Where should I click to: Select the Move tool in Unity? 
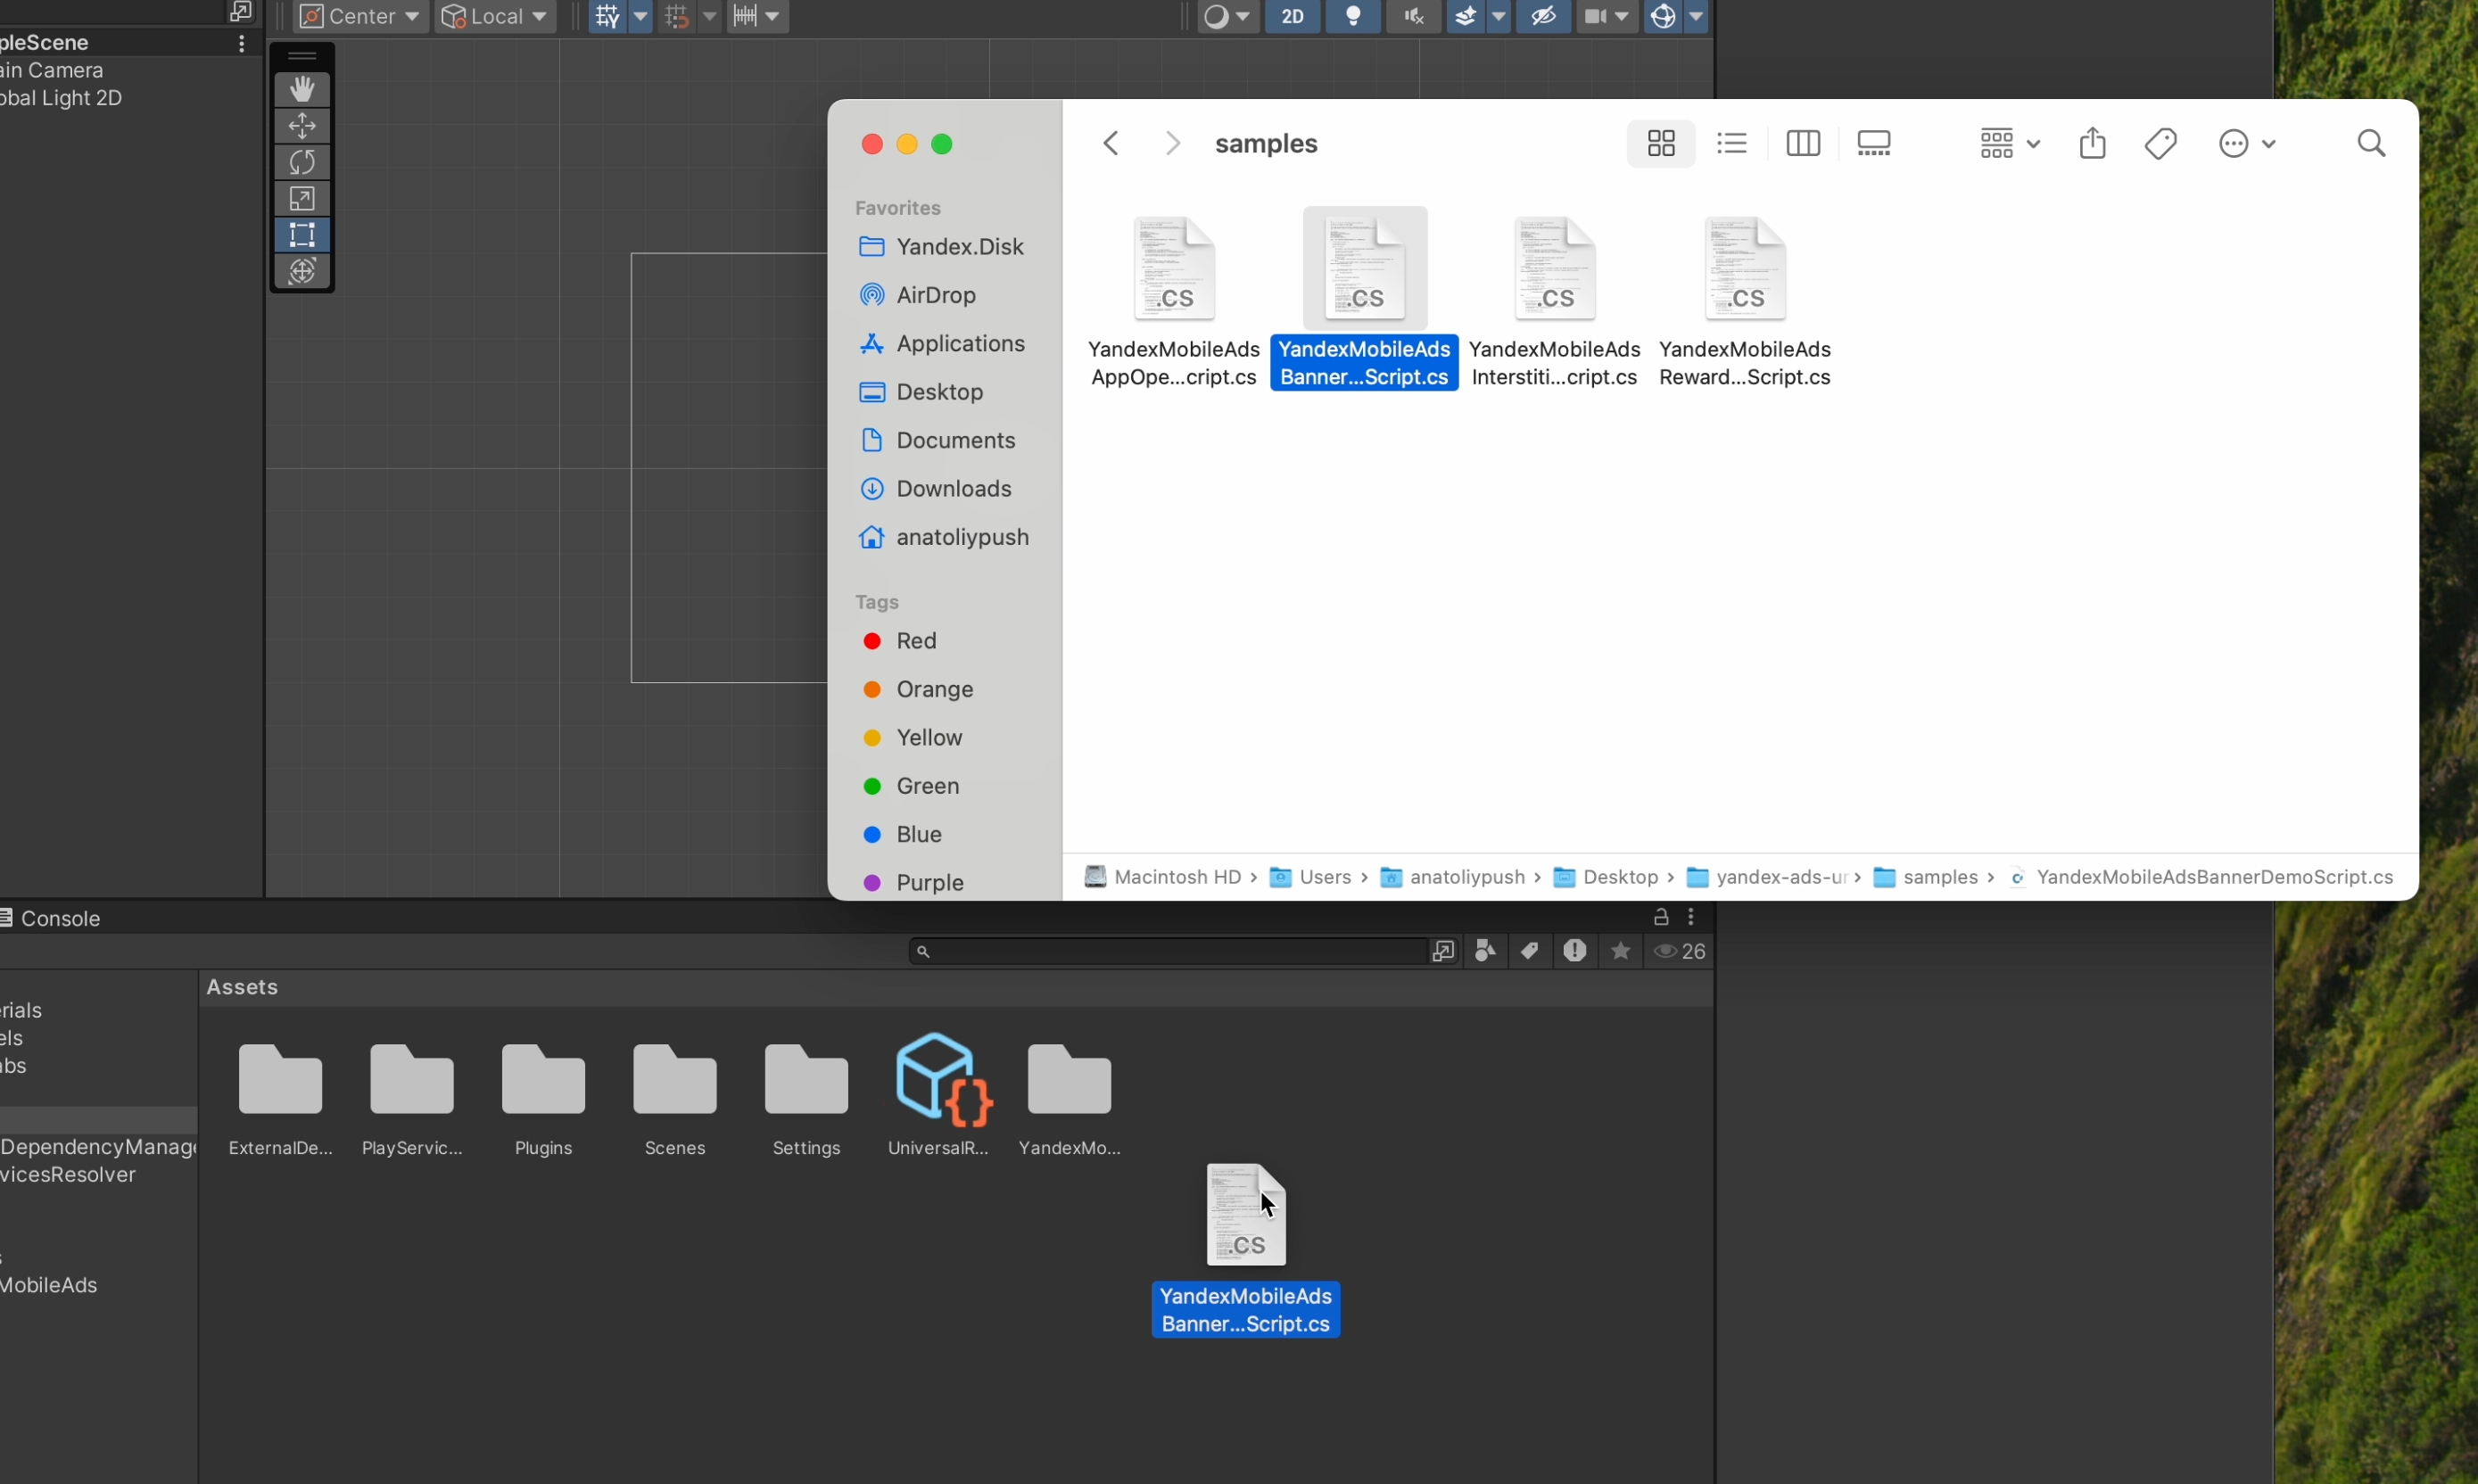pos(302,126)
